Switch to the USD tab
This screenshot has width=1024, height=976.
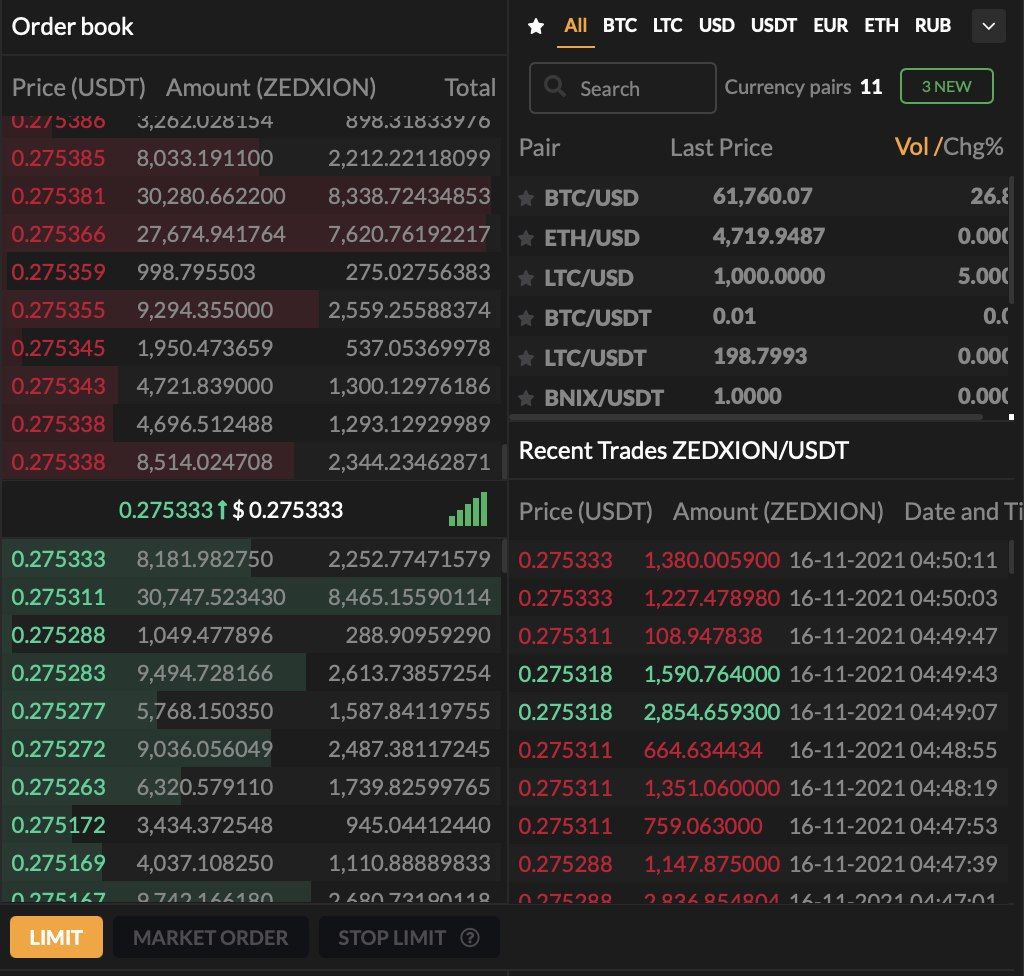pyautogui.click(x=716, y=25)
